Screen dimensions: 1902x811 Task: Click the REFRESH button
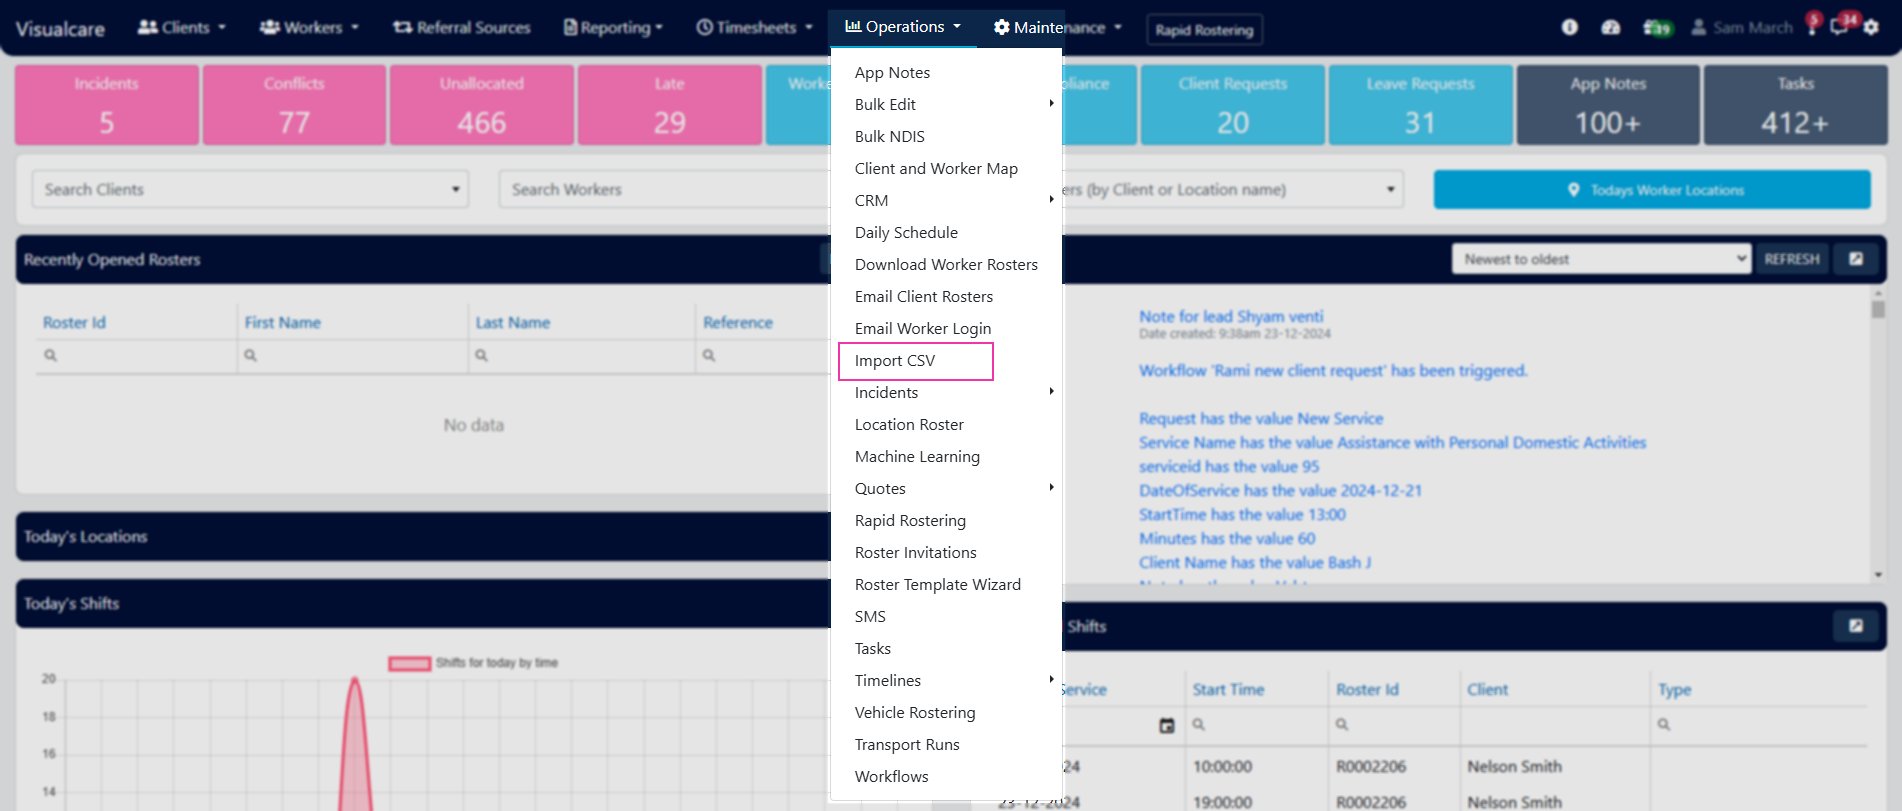[x=1791, y=259]
